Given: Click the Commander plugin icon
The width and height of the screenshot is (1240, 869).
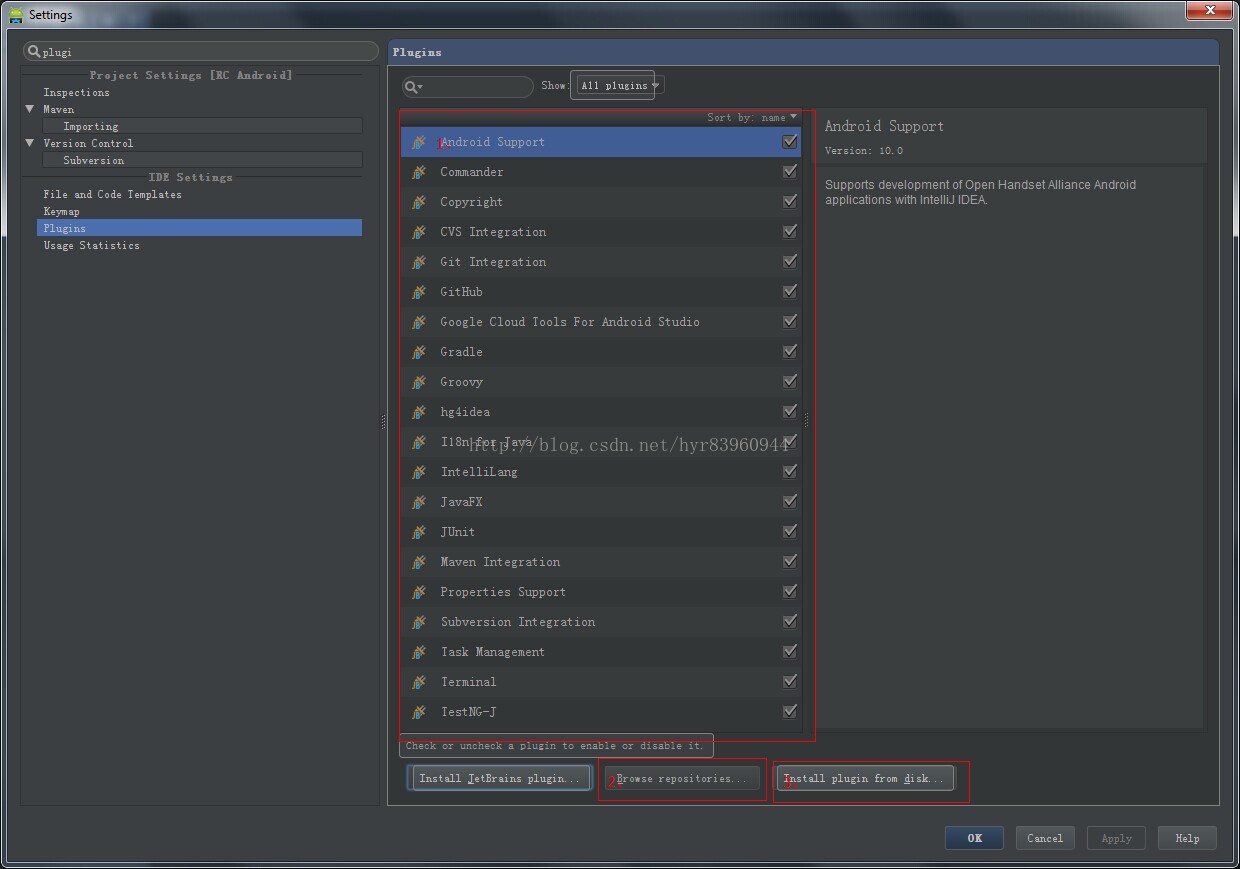Looking at the screenshot, I should (x=419, y=172).
